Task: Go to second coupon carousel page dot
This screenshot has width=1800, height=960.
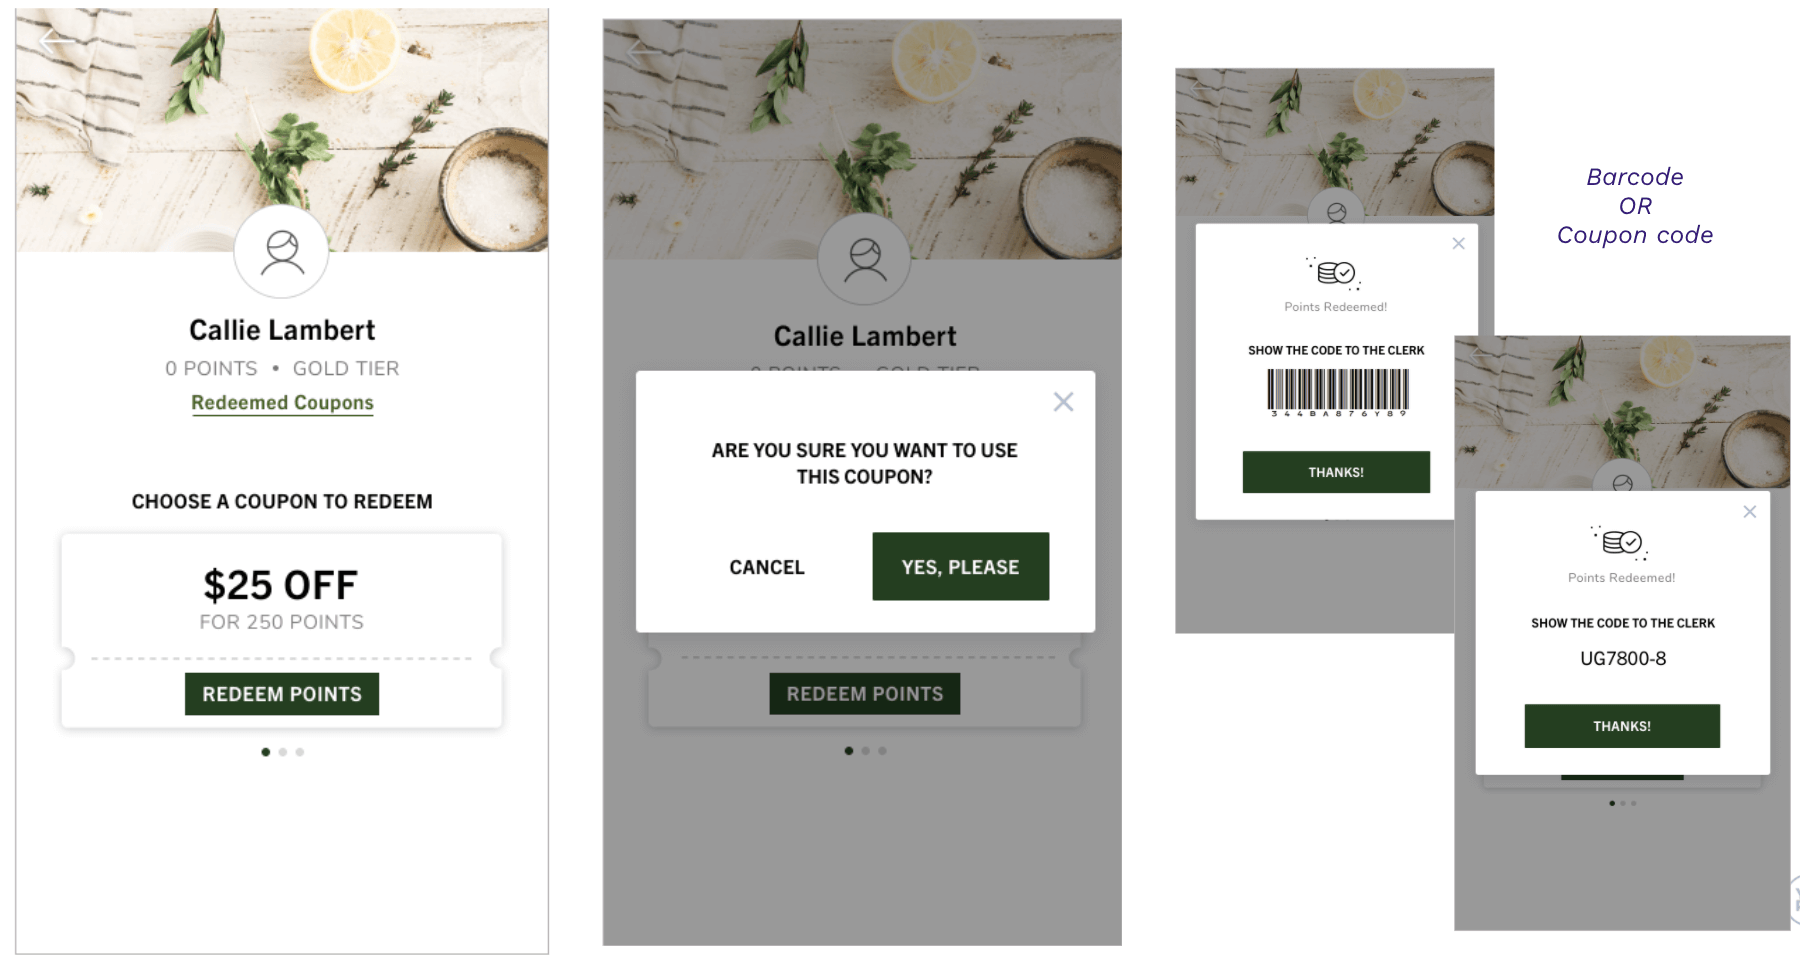Action: click(x=283, y=752)
